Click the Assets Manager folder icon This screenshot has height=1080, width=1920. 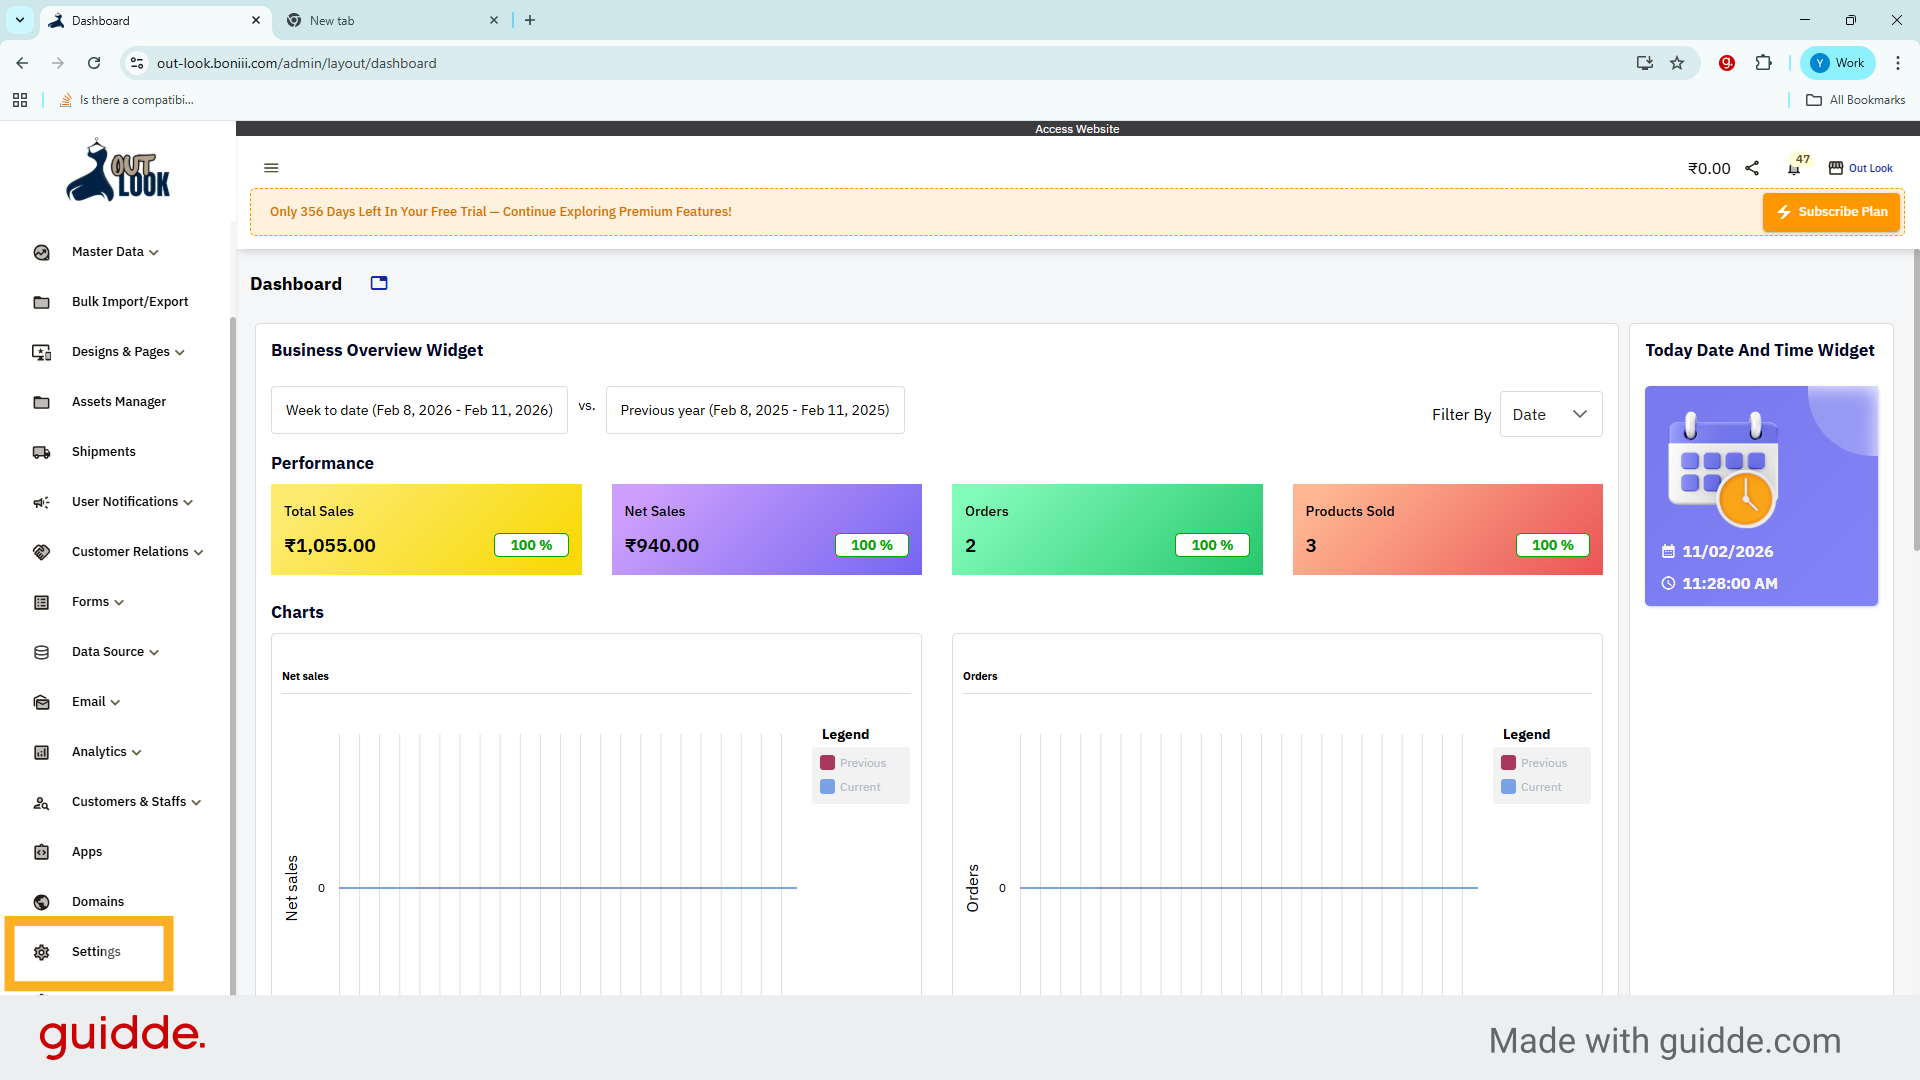click(41, 402)
